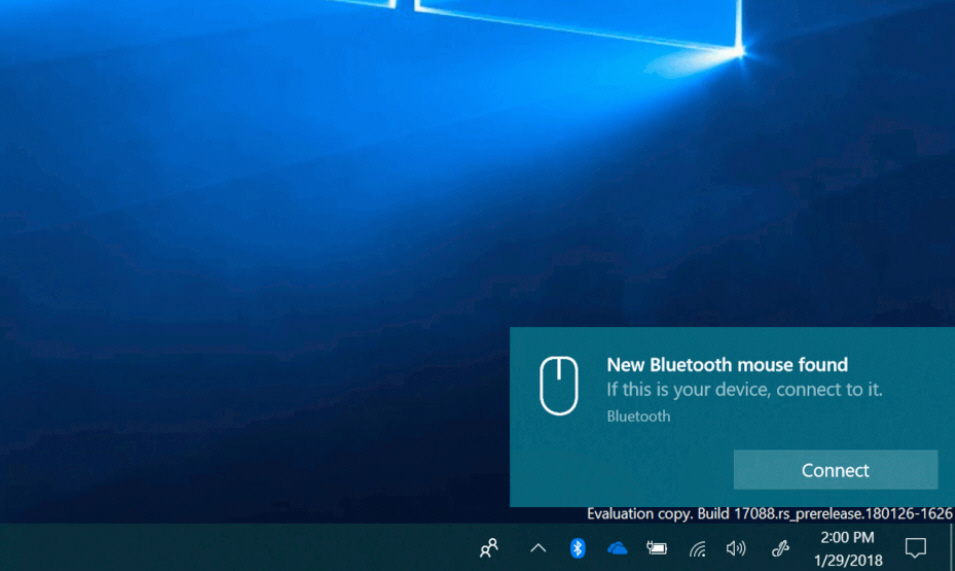955x571 pixels.
Task: Click the 'New Bluetooth mouse found' title
Action: (727, 365)
